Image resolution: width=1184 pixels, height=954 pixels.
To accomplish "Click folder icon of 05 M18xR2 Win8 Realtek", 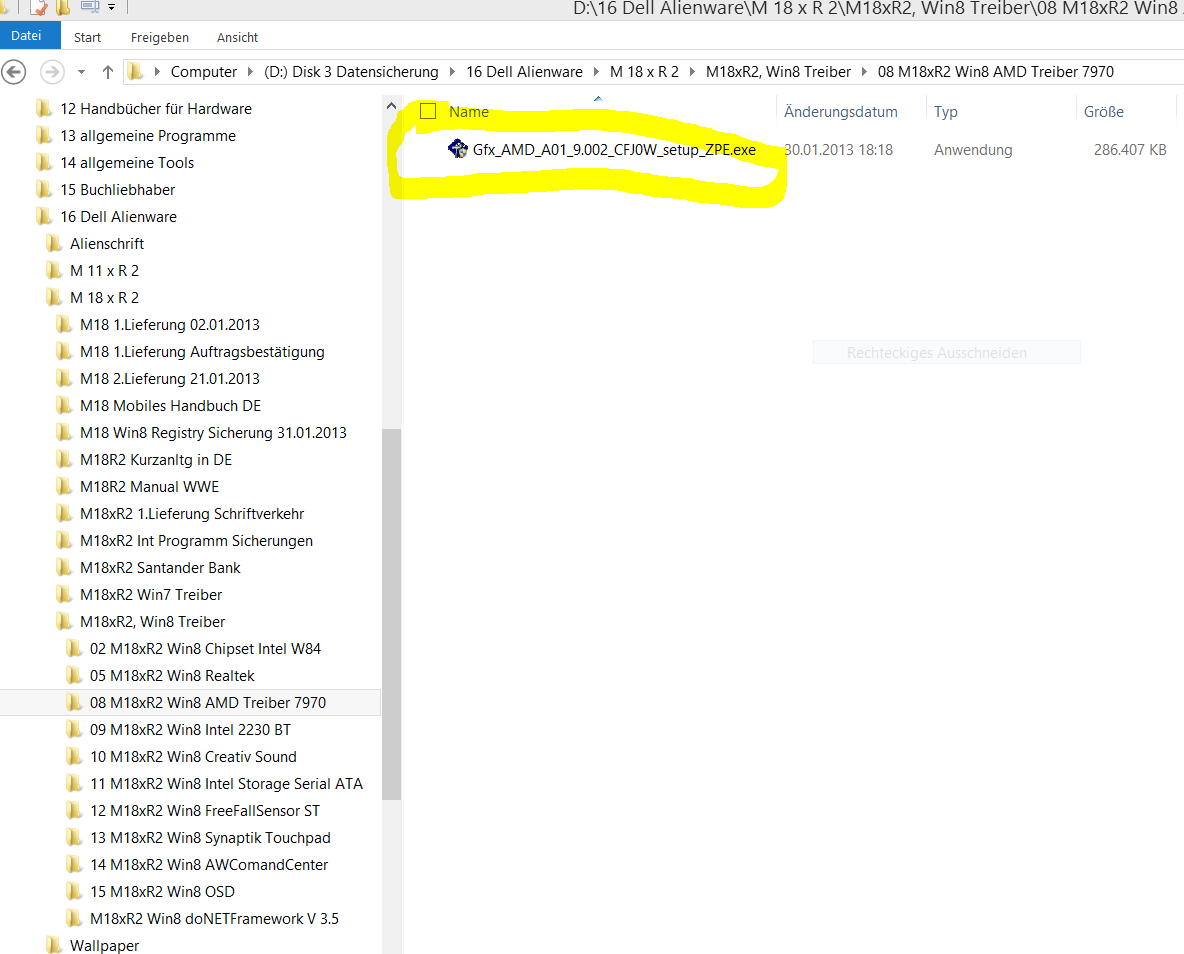I will (73, 676).
